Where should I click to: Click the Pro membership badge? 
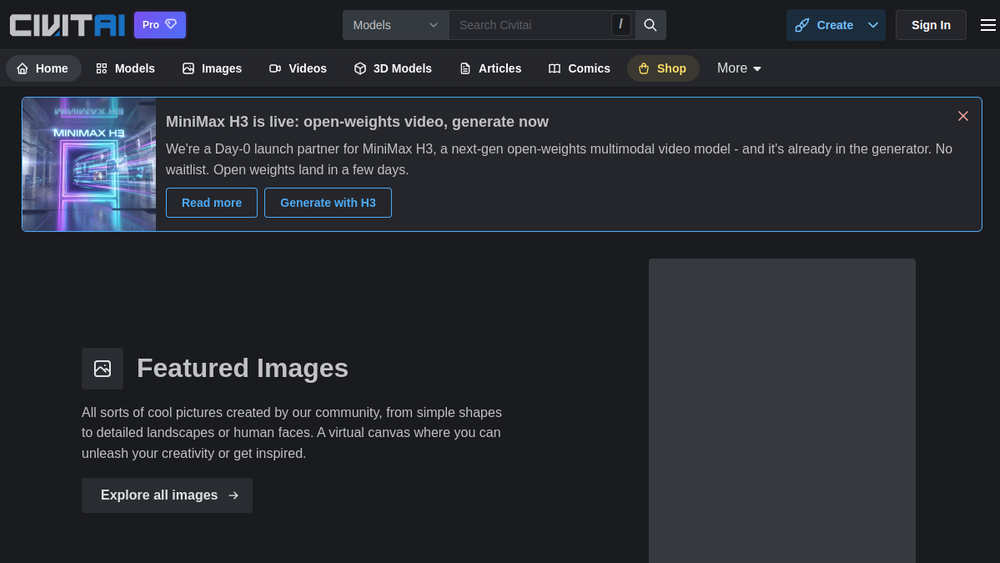pyautogui.click(x=160, y=25)
